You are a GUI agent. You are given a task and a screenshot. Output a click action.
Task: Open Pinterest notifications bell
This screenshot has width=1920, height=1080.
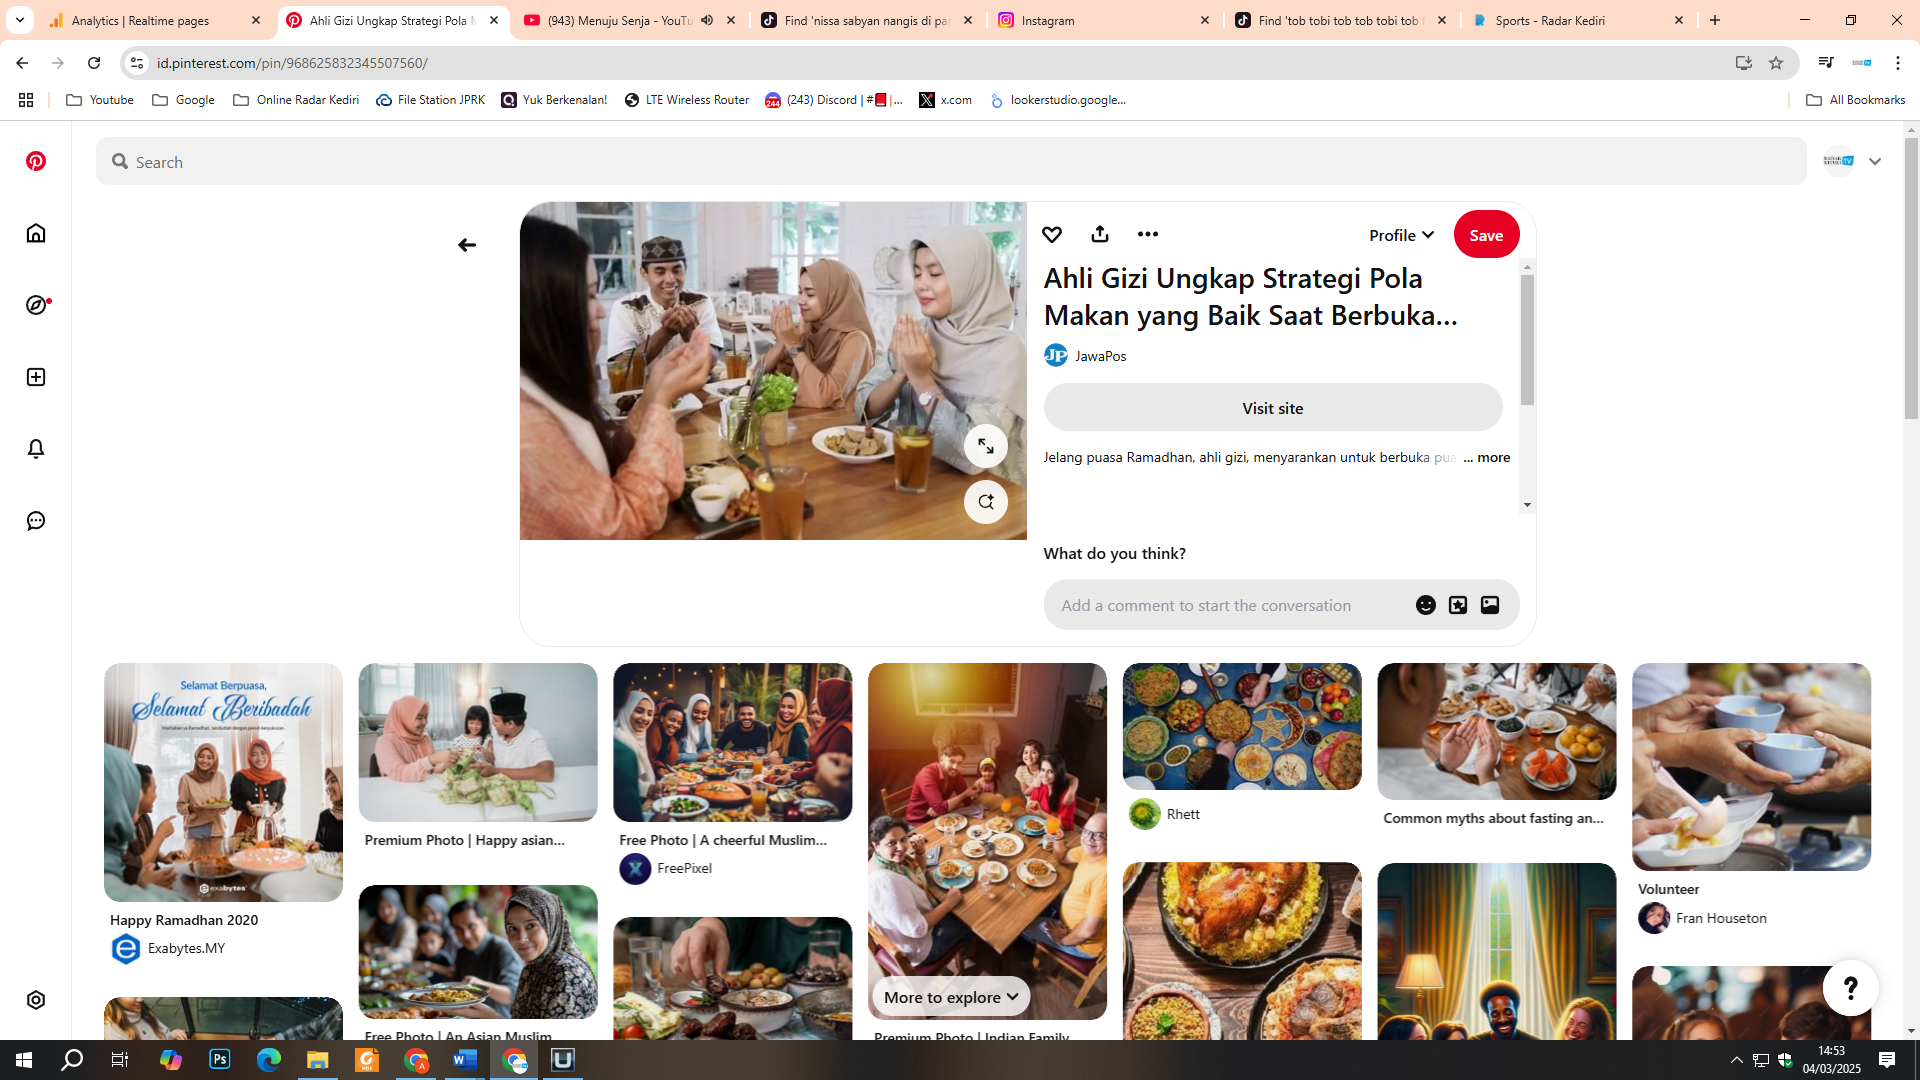click(x=36, y=449)
